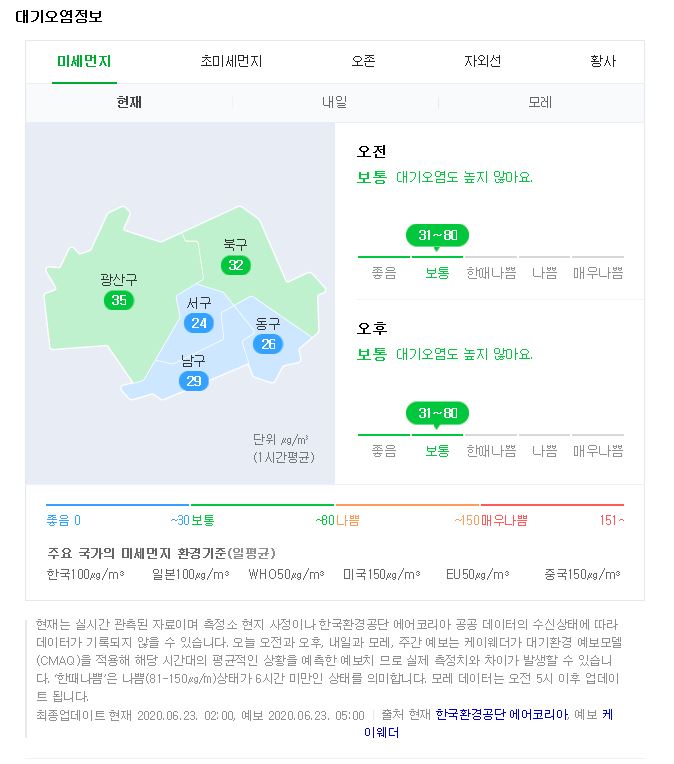Screen dimensions: 674x764
Task: Show the 내일 forecast tab
Action: point(335,102)
